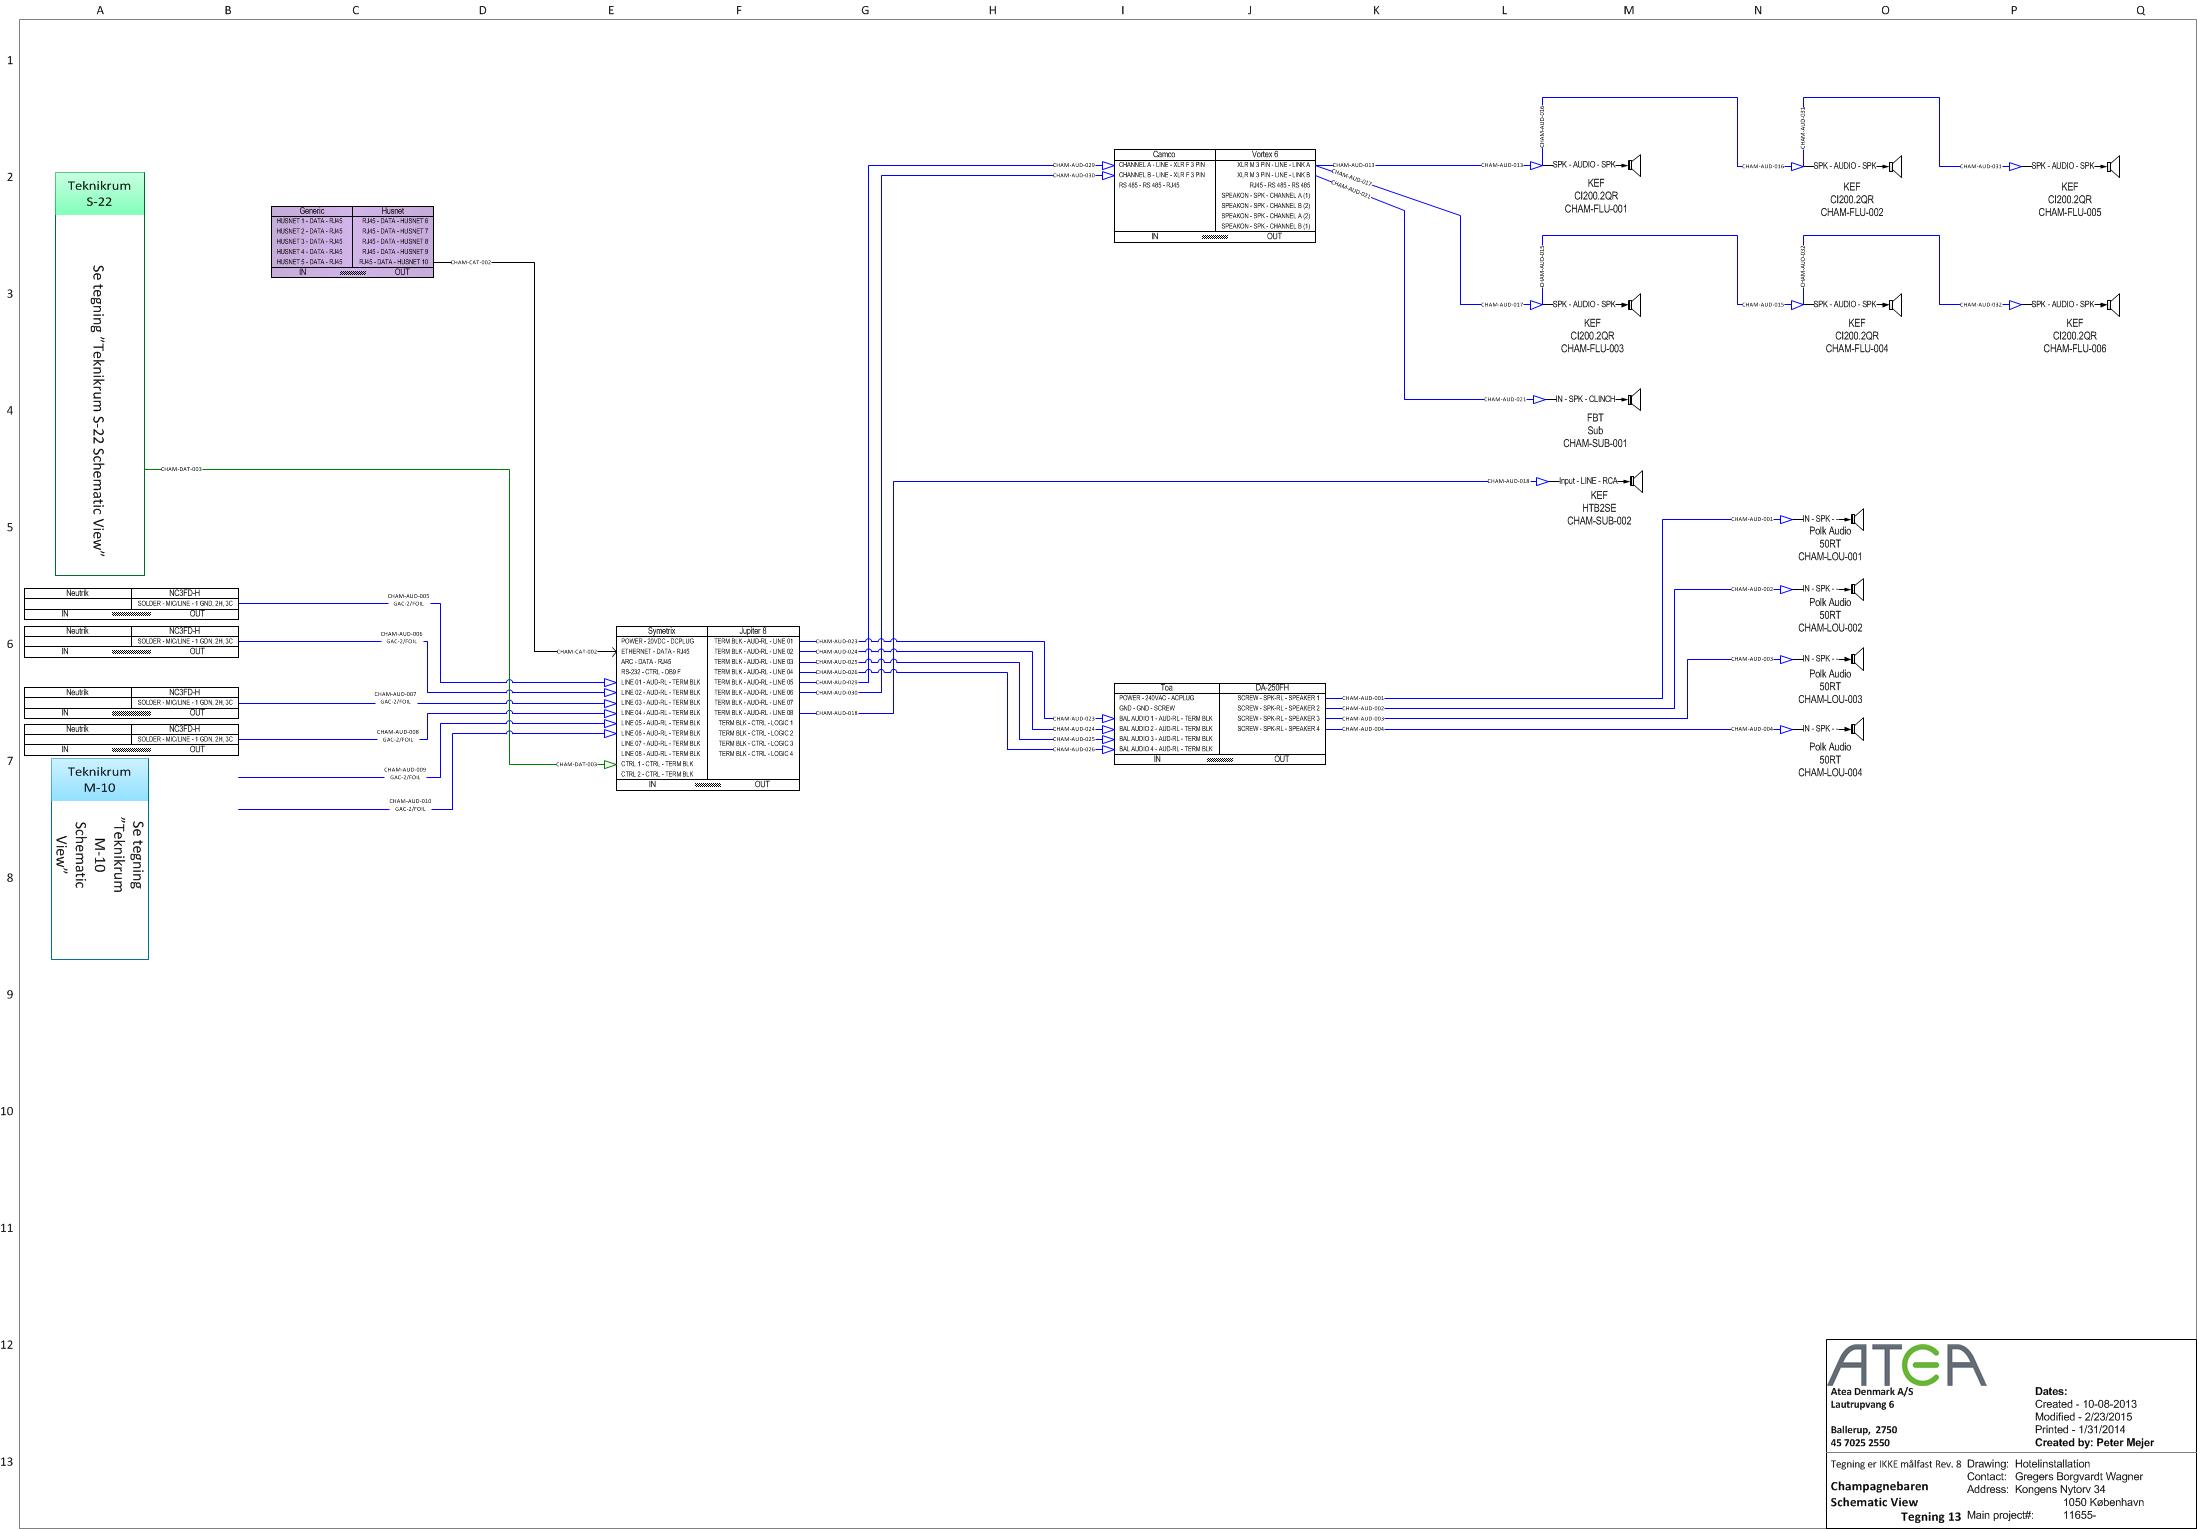Click the speaker symbol above KEF CHAM-FLU-001
The height and width of the screenshot is (1529, 2197).
click(1634, 165)
